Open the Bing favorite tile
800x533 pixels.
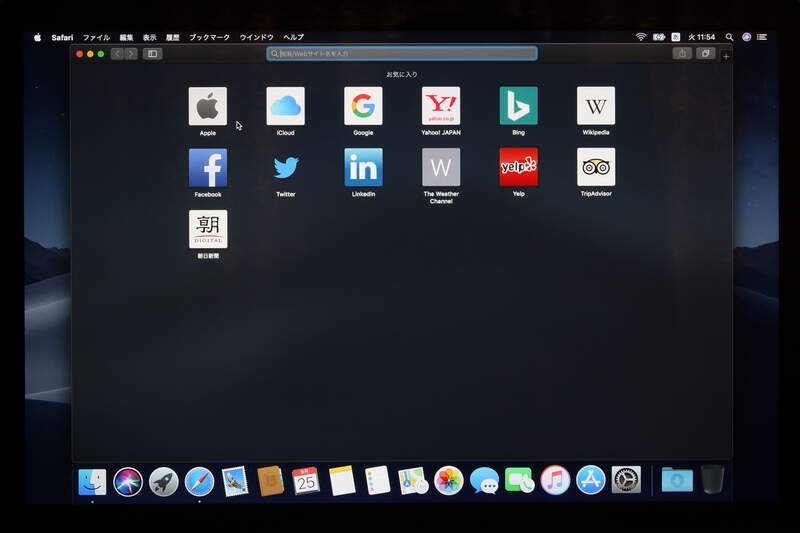tap(518, 106)
